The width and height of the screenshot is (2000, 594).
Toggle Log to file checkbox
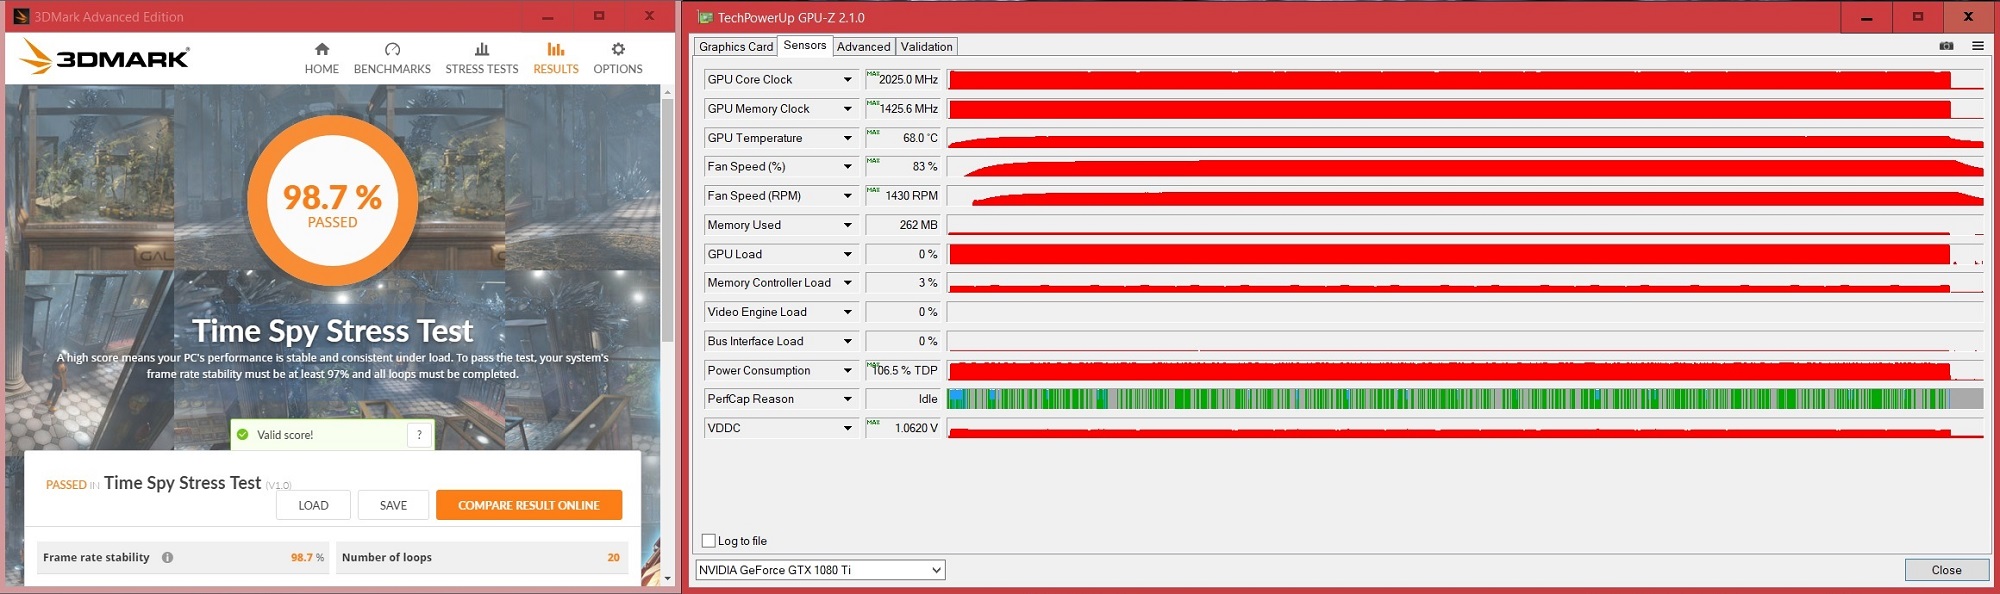click(x=708, y=541)
